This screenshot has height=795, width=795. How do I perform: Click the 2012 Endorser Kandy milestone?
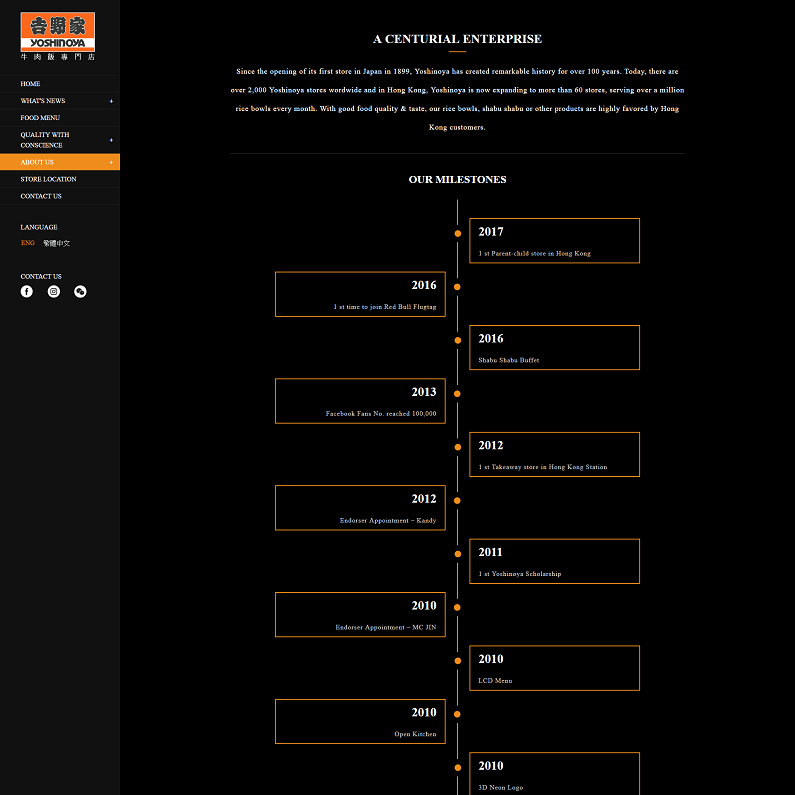(x=360, y=508)
